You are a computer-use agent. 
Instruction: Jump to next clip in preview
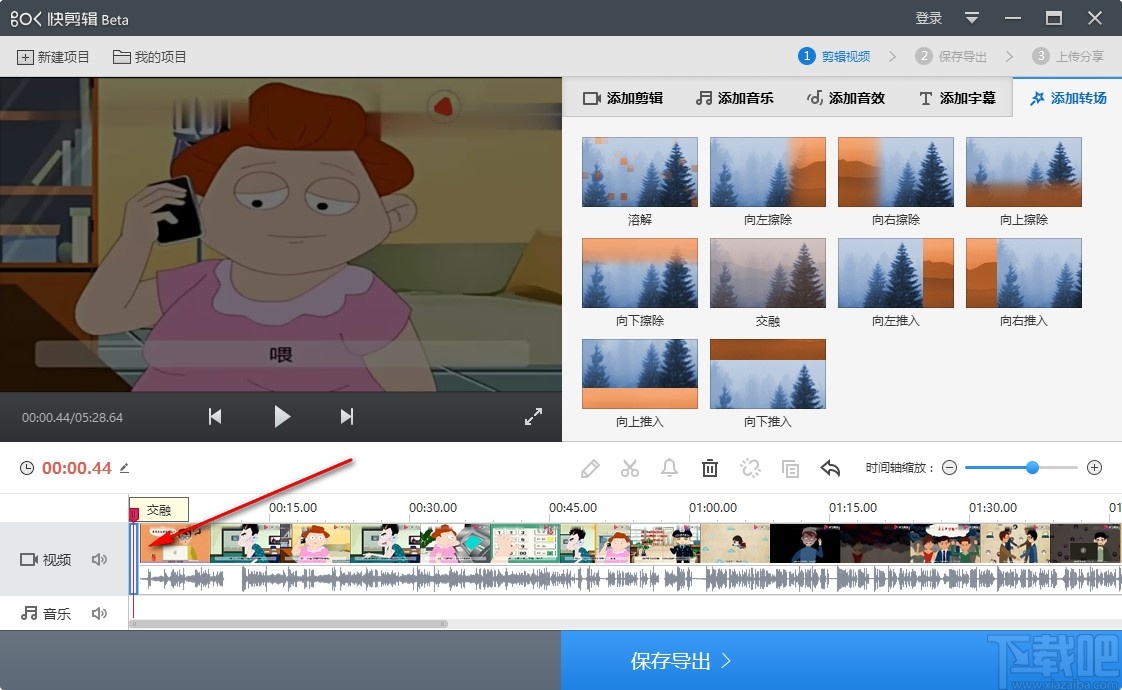pos(347,417)
